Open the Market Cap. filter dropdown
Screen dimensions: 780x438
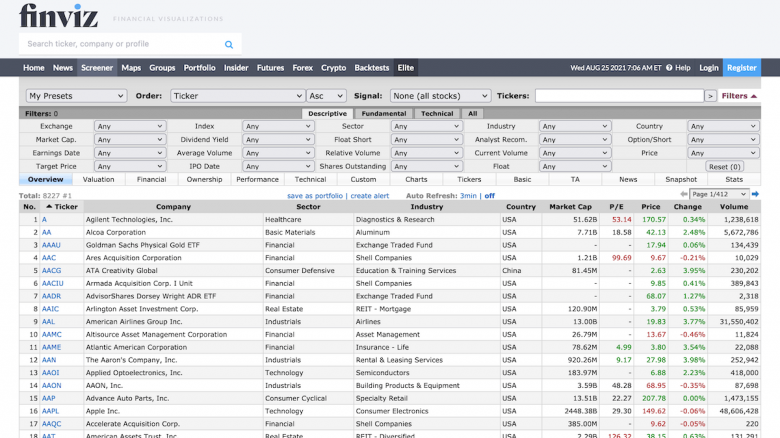[129, 140]
